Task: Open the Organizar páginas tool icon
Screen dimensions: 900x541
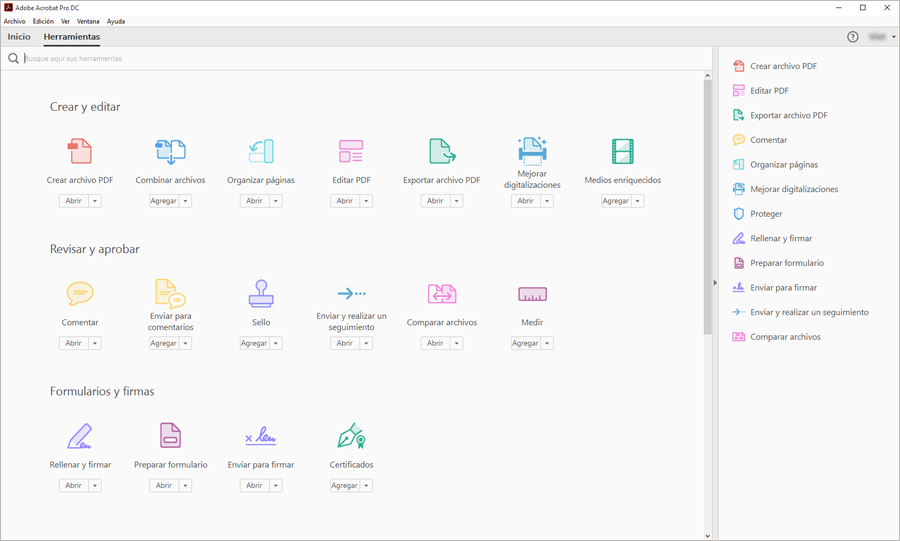Action: click(x=261, y=151)
